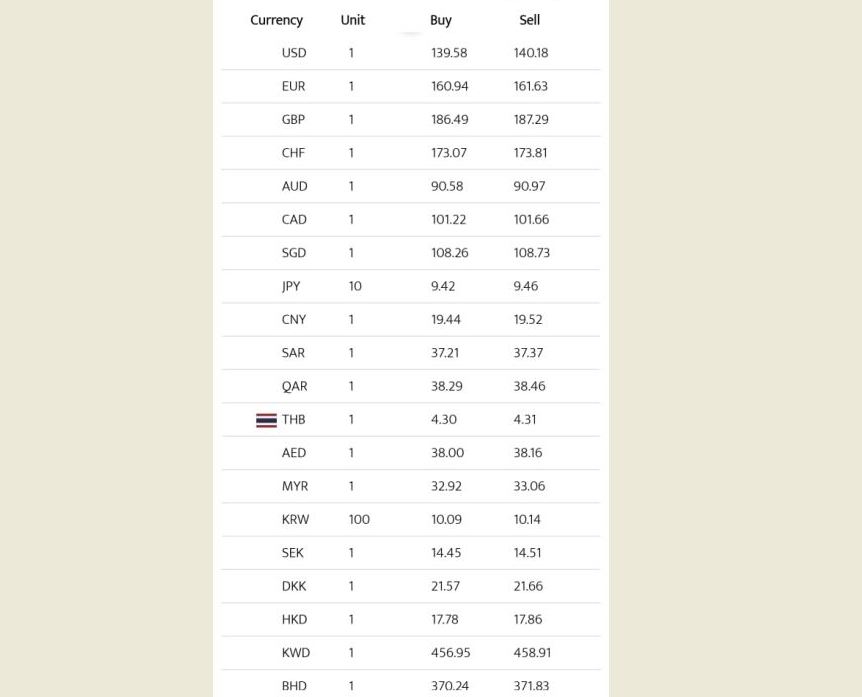Select the EUR currency code
The width and height of the screenshot is (862, 697).
(x=293, y=86)
